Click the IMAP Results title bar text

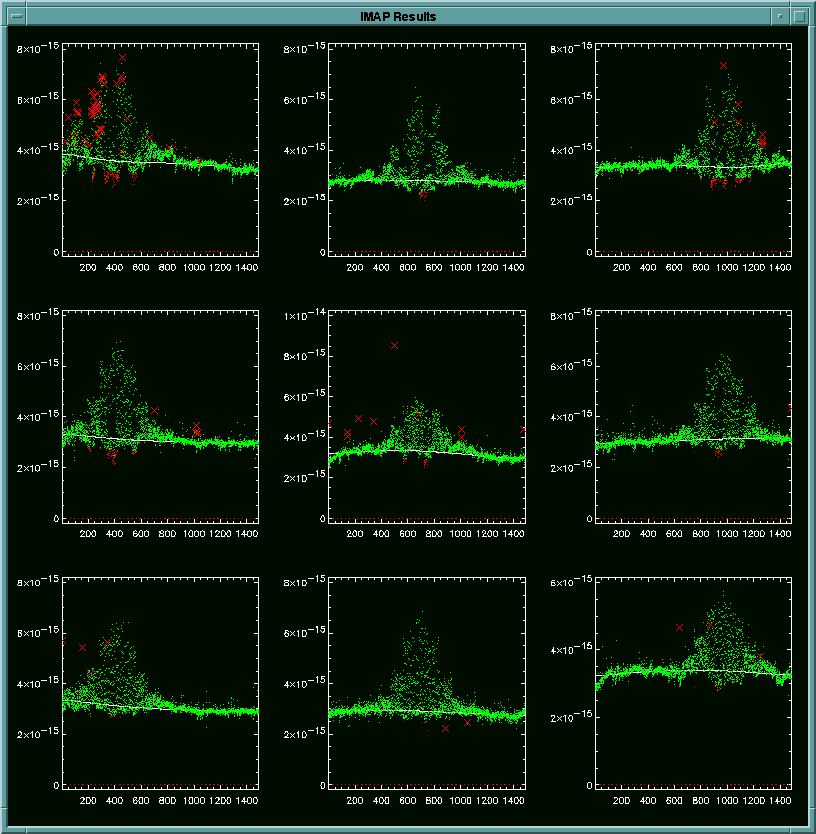(398, 16)
